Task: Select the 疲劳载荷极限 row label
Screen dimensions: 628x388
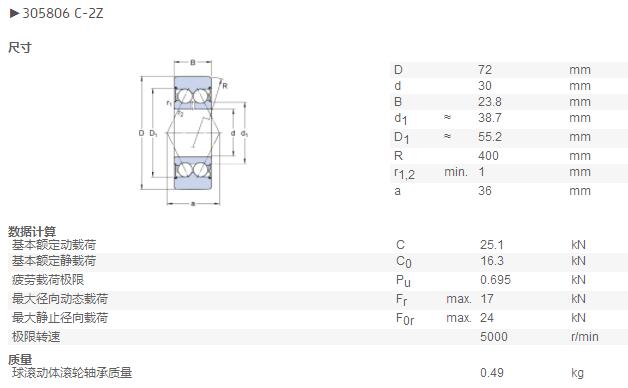Action: pyautogui.click(x=48, y=279)
